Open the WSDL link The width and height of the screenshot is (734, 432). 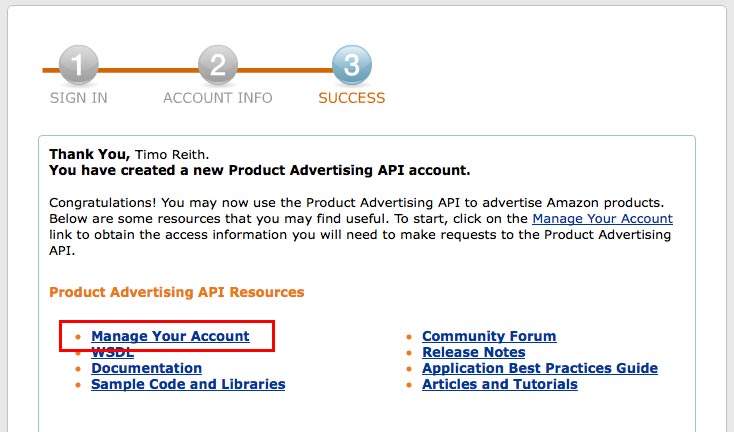112,353
